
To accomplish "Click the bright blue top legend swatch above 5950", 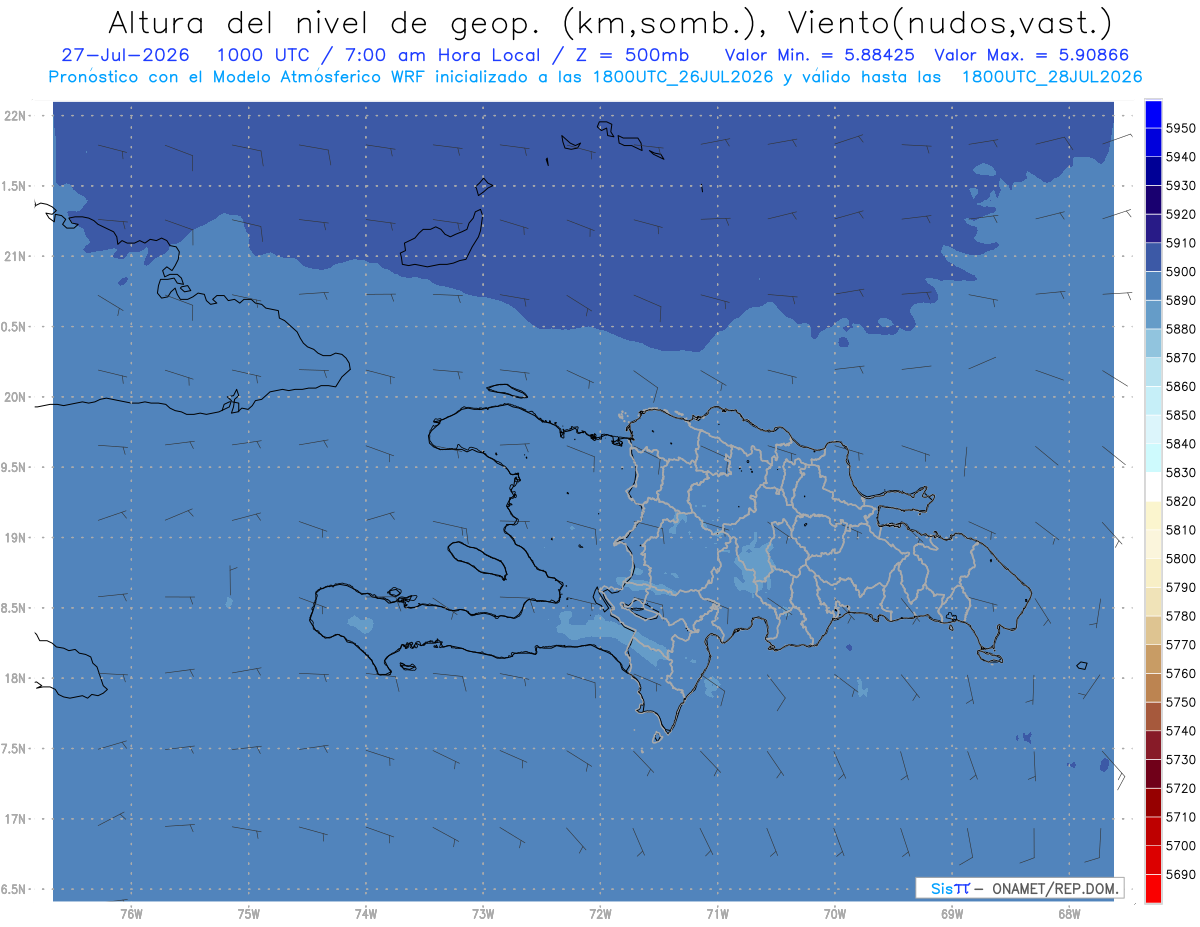I will (1152, 114).
